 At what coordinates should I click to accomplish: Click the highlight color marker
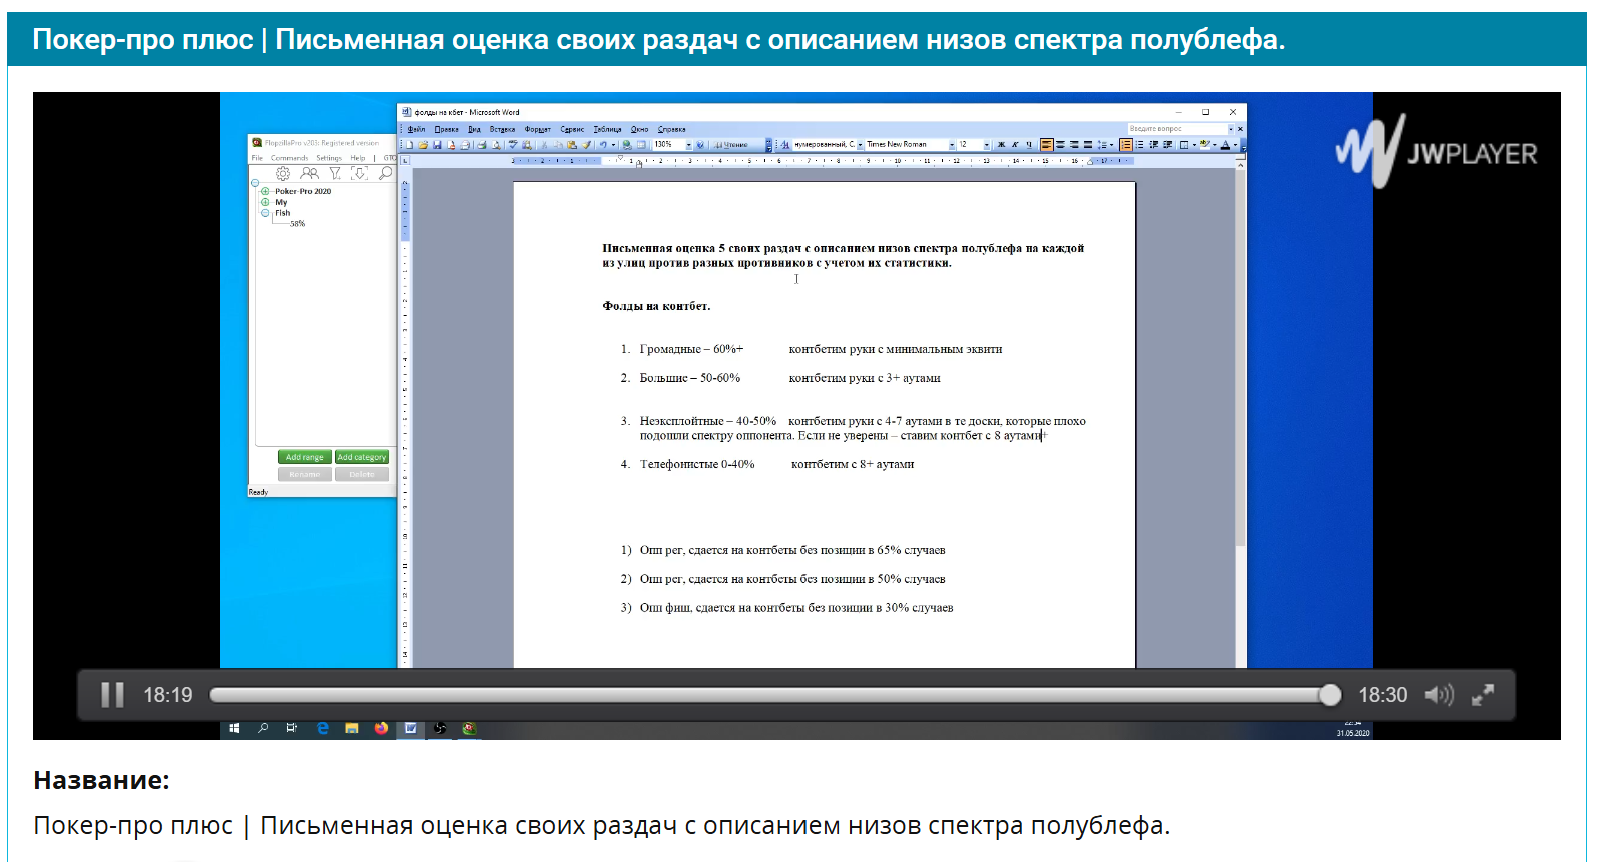1204,145
